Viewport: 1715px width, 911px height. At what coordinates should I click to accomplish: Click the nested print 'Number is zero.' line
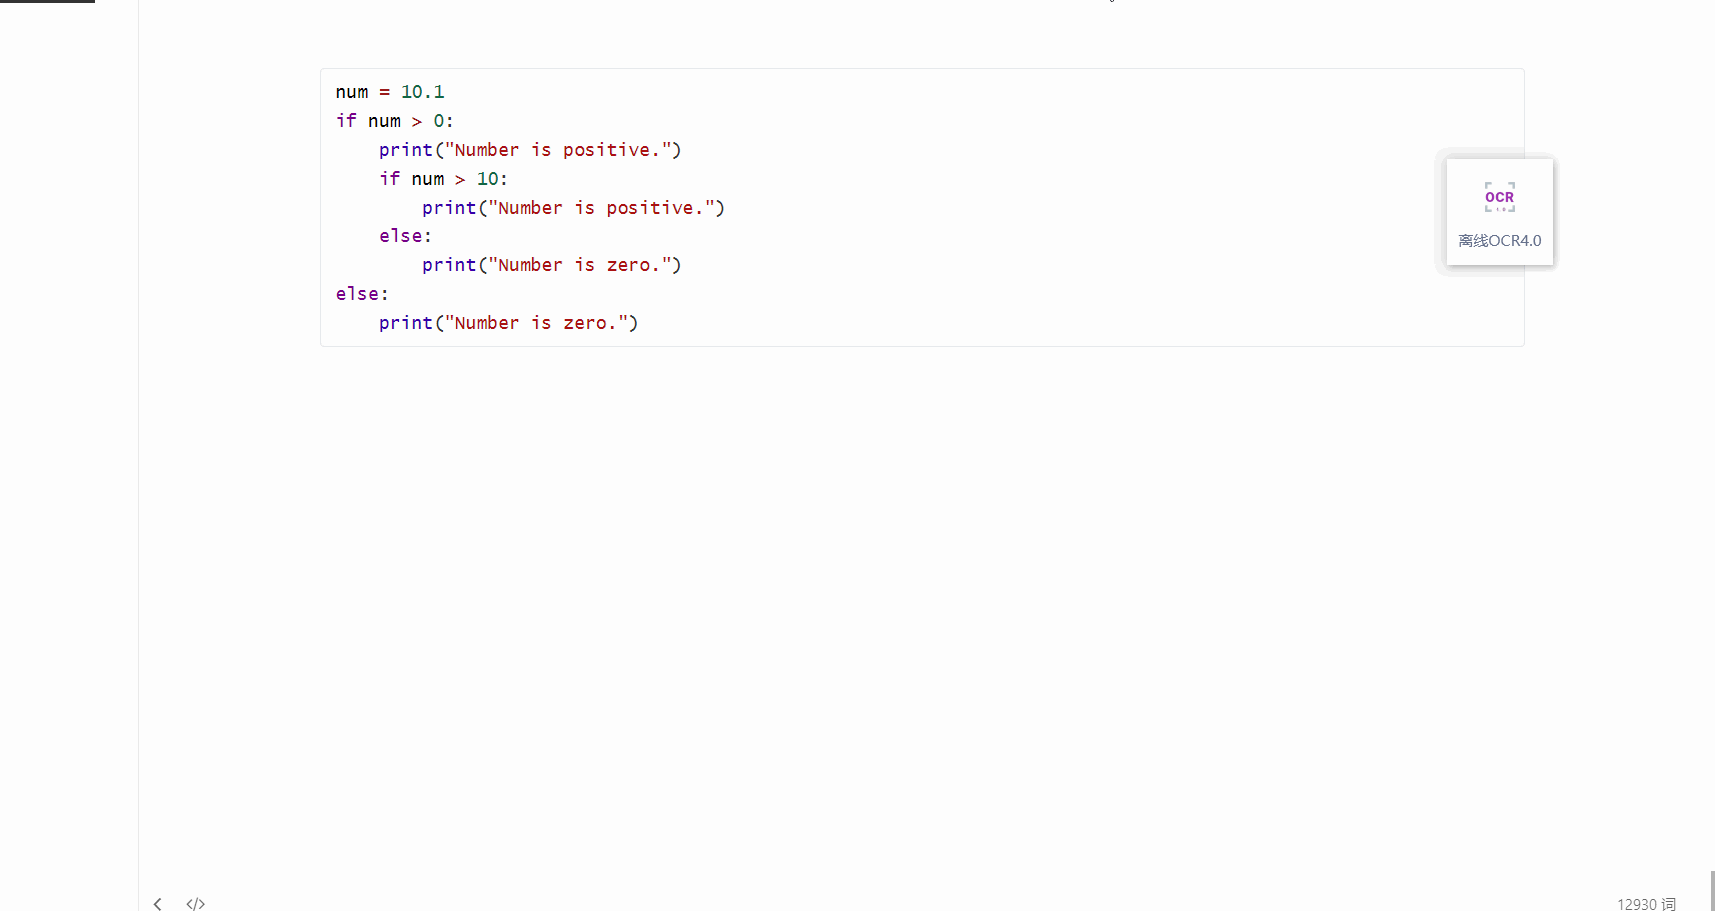(x=551, y=265)
